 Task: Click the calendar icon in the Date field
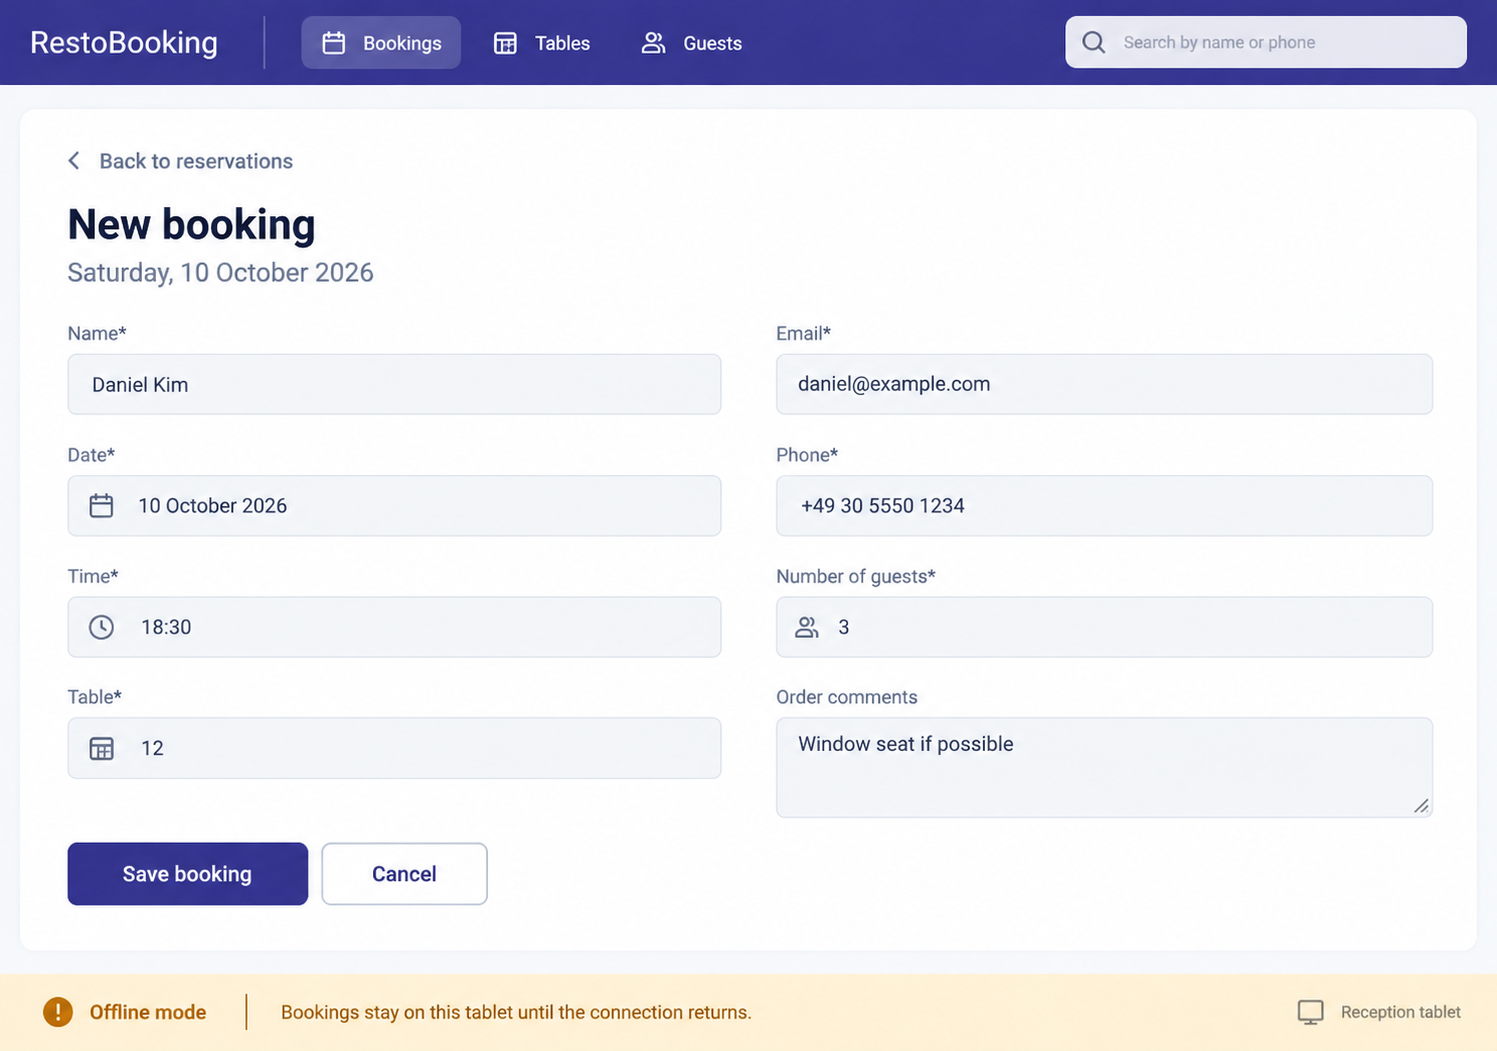click(101, 506)
